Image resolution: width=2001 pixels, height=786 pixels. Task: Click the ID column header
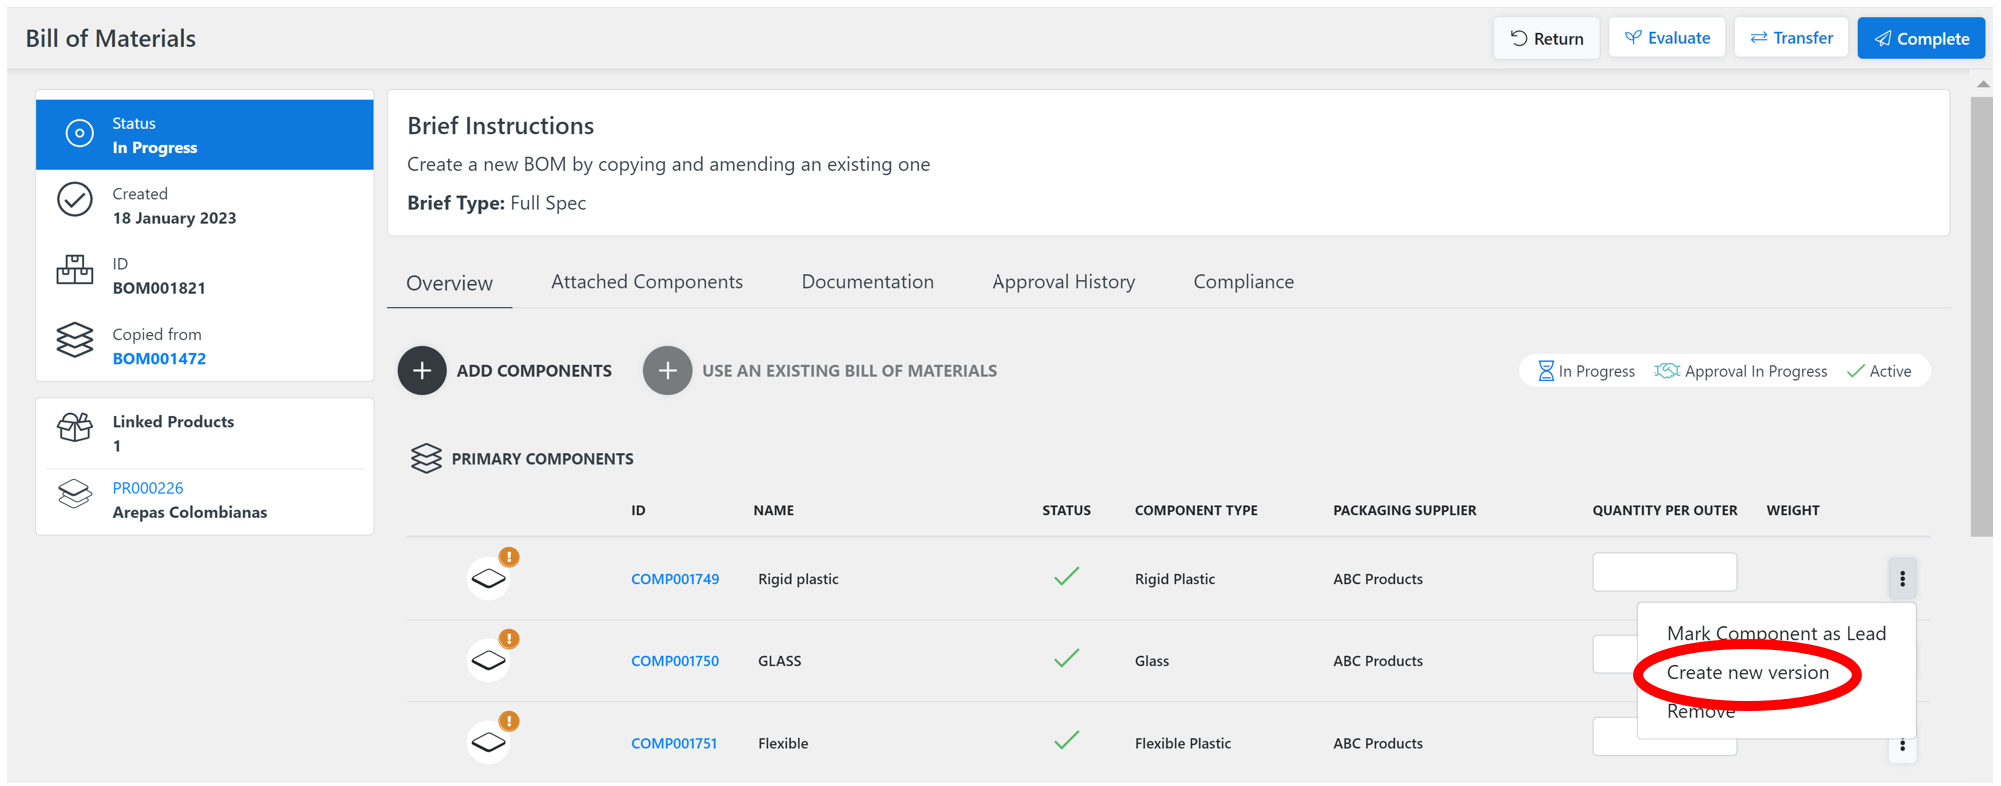point(638,510)
